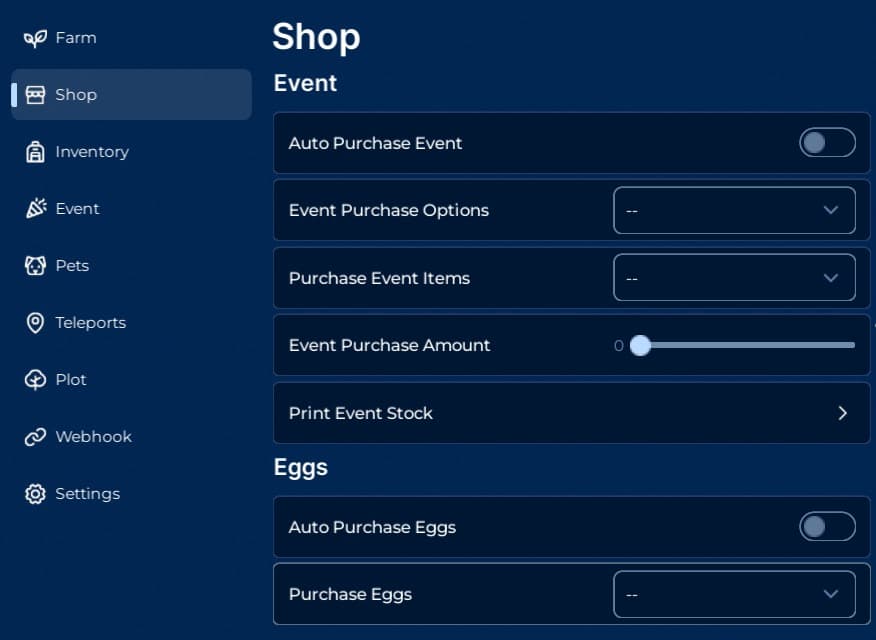Click the Farm leaf icon
This screenshot has width=876, height=640.
tap(35, 38)
